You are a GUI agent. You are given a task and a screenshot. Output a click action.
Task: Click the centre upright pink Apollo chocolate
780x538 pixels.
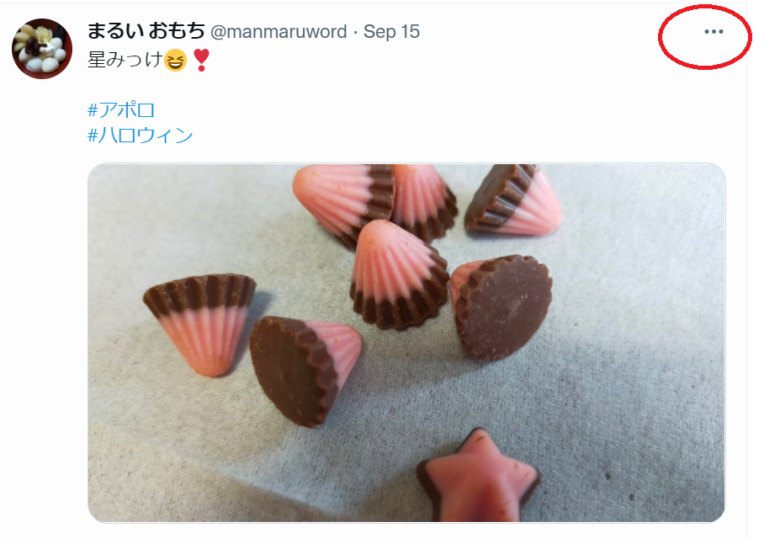point(399,275)
